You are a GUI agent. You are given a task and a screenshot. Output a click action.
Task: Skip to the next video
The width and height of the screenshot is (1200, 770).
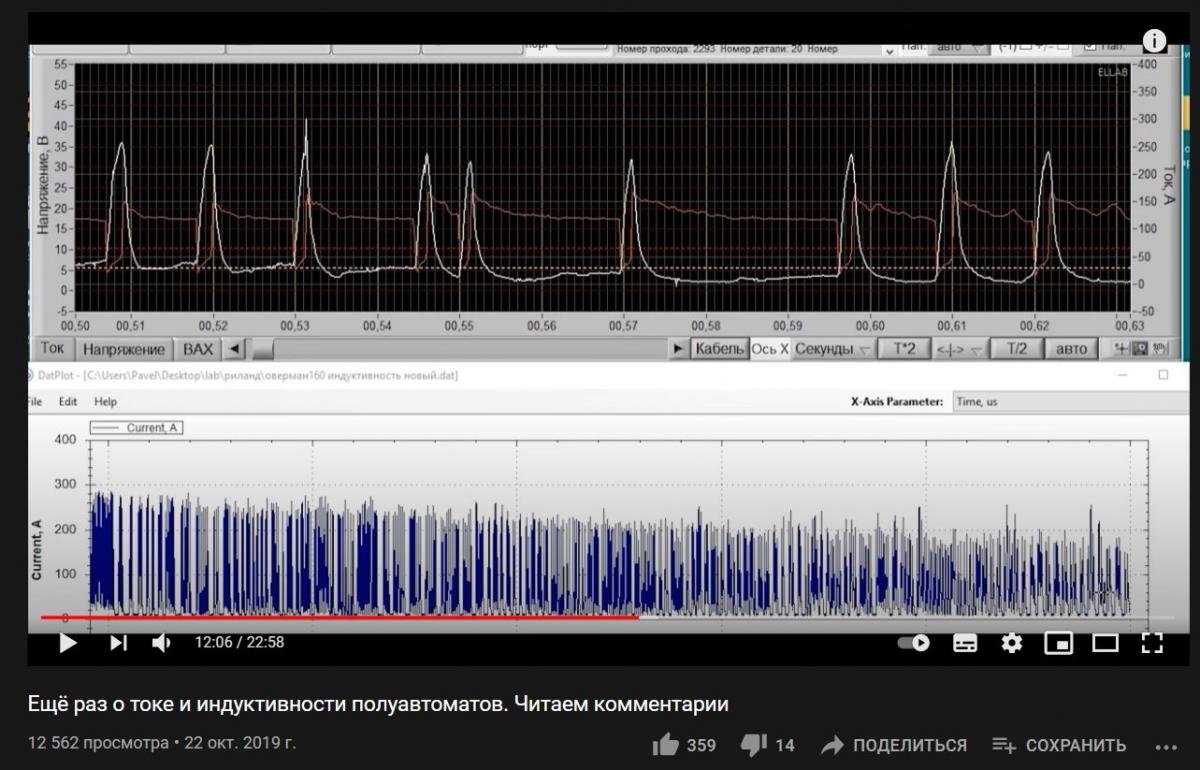118,643
